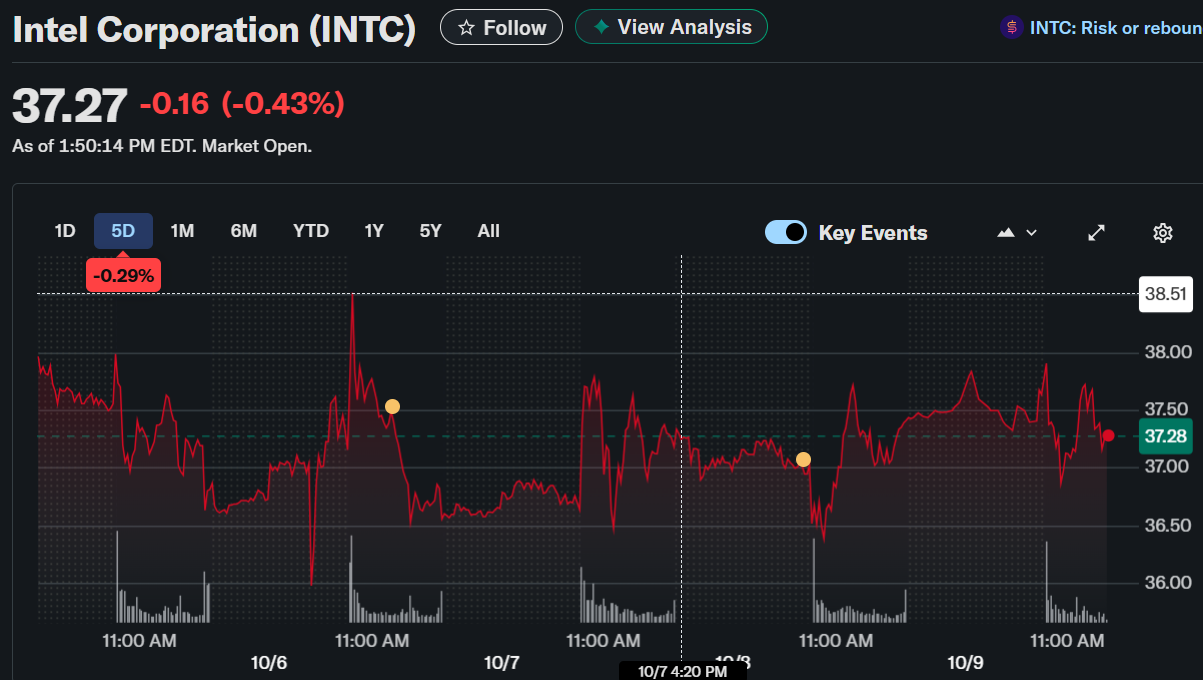The image size is (1203, 680).
Task: Expand chart to full screen
Action: [x=1096, y=233]
